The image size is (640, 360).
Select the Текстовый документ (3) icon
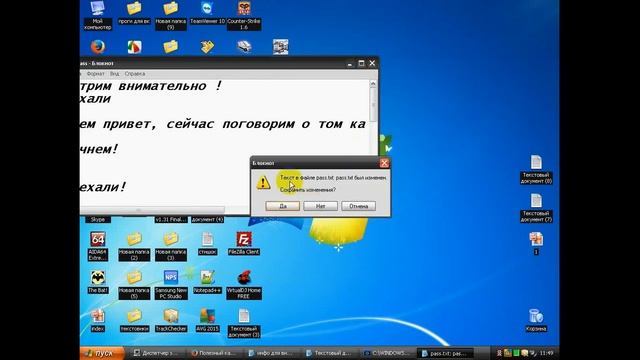tap(244, 323)
